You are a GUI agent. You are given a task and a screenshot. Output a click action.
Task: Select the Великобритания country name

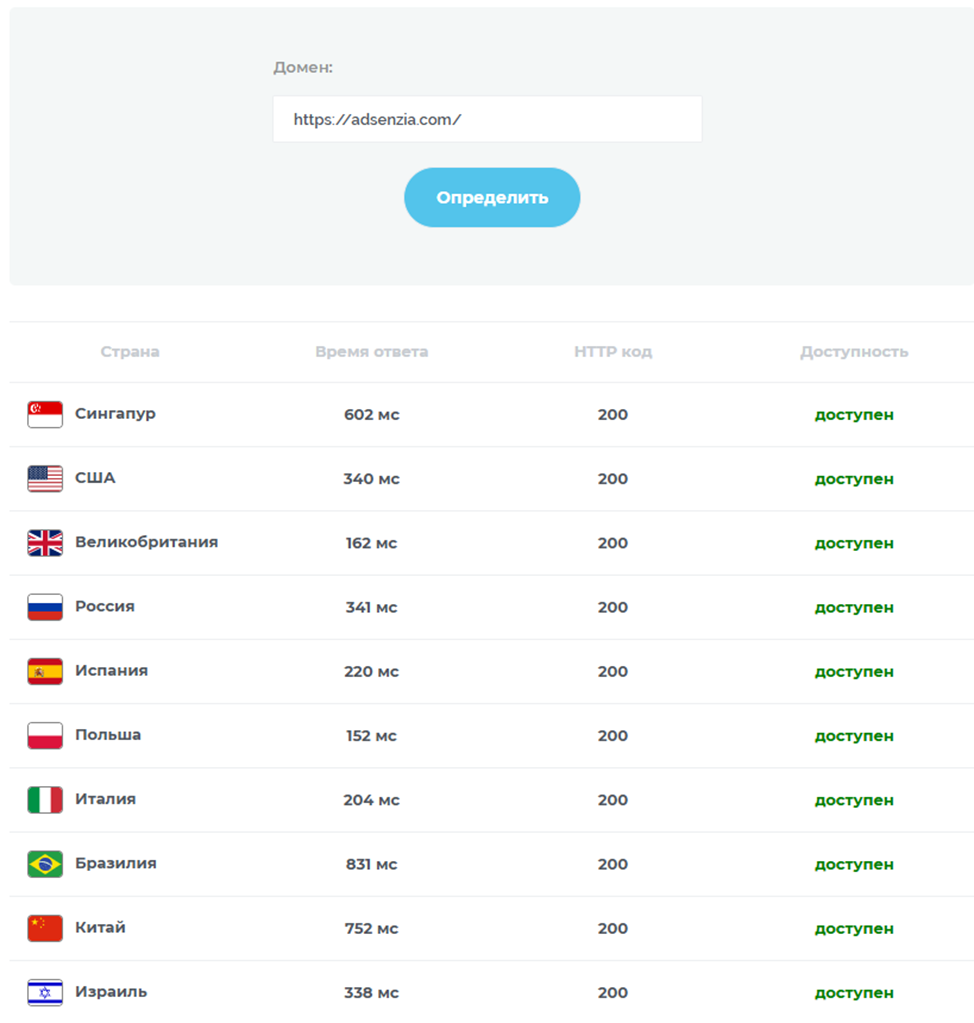click(146, 542)
